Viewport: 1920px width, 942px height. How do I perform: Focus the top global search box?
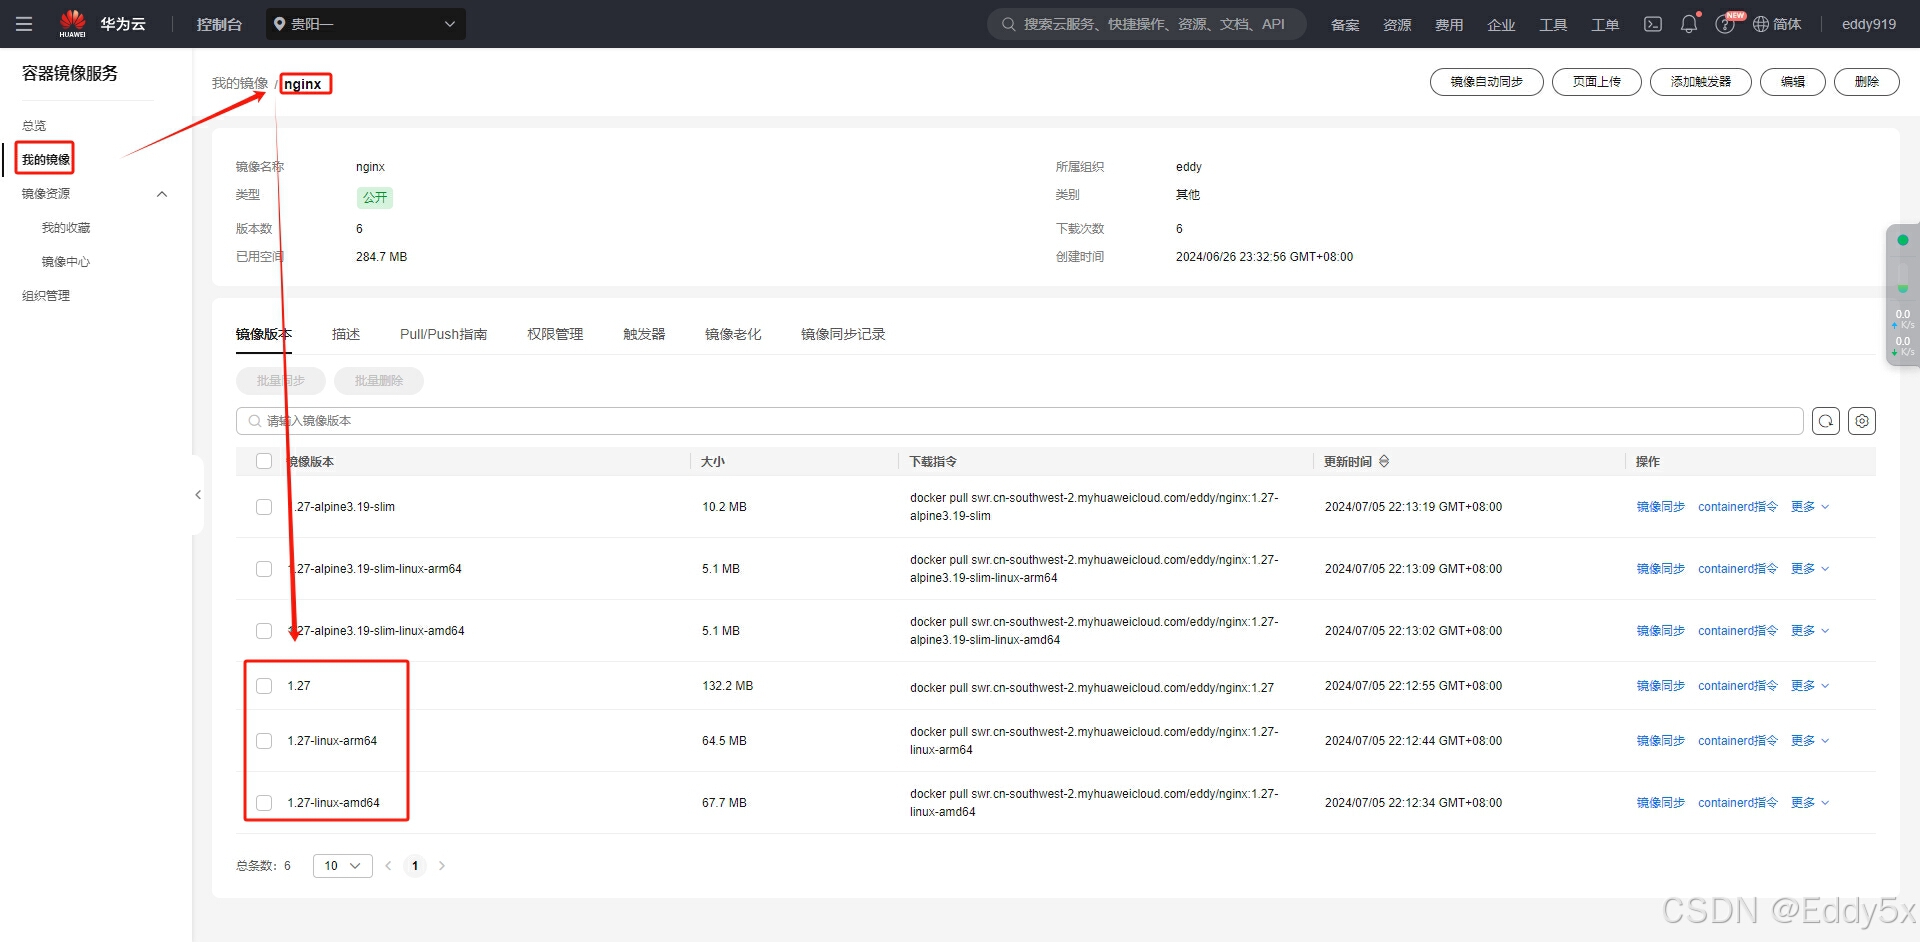pyautogui.click(x=1147, y=24)
